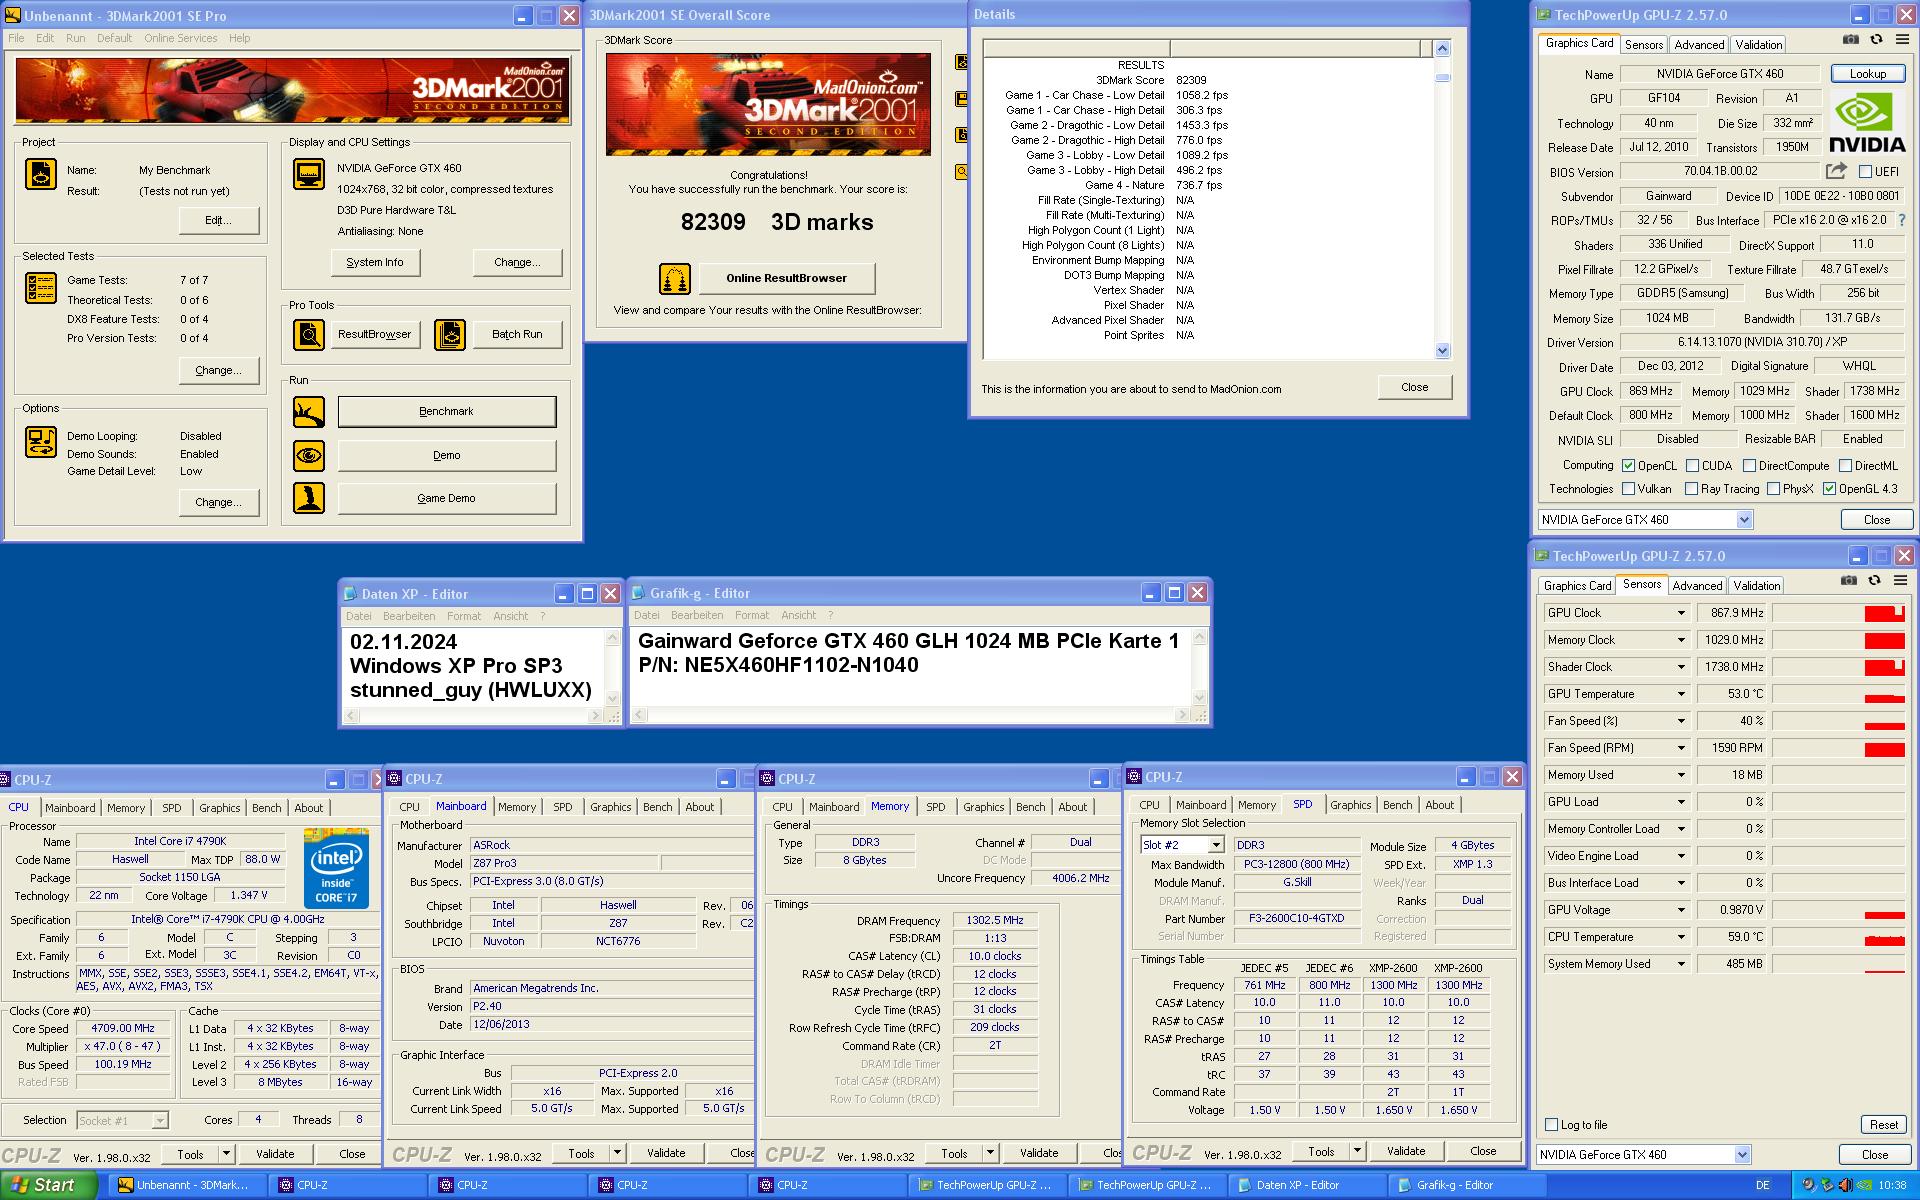Open the Daten XP - Editor taskbar item
This screenshot has height=1200, width=1920.
click(x=1308, y=1185)
